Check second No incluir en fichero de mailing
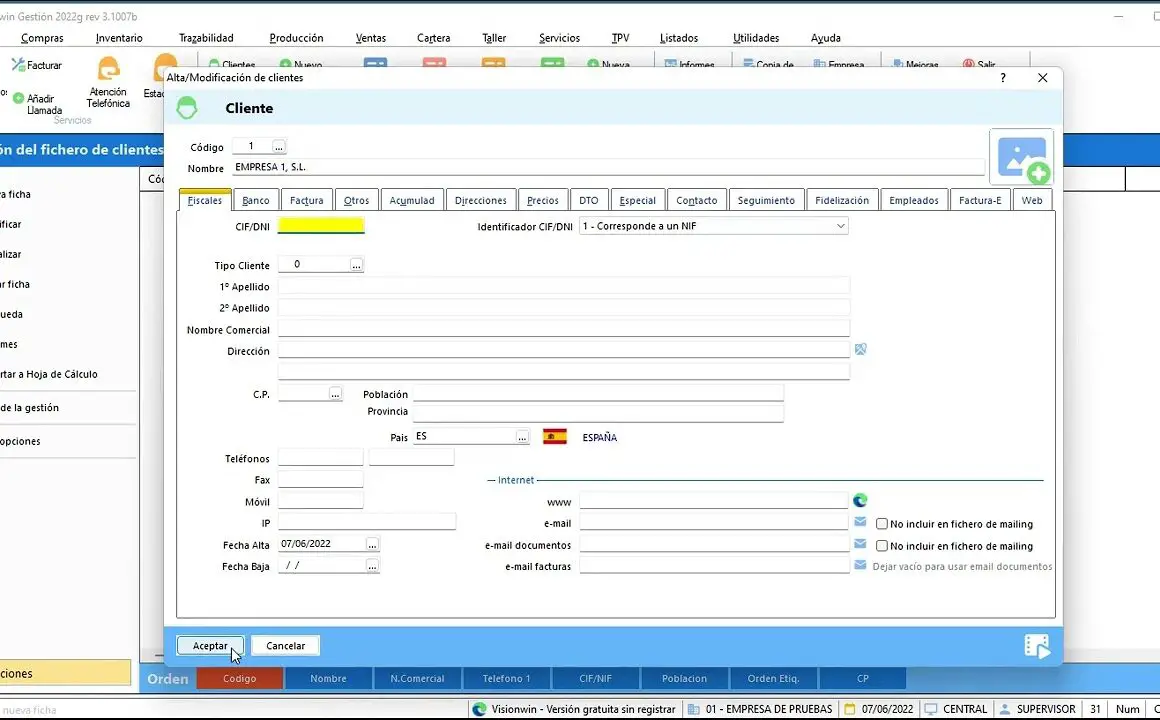The width and height of the screenshot is (1160, 720). coord(882,546)
